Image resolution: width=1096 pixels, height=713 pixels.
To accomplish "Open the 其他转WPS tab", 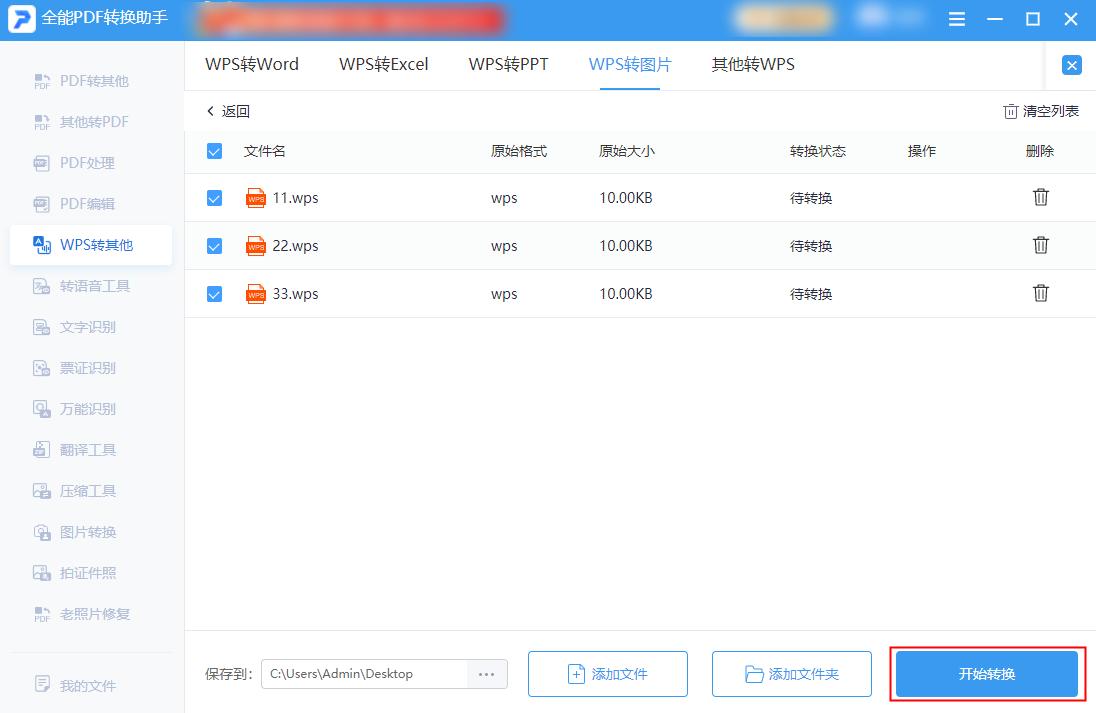I will click(x=751, y=64).
